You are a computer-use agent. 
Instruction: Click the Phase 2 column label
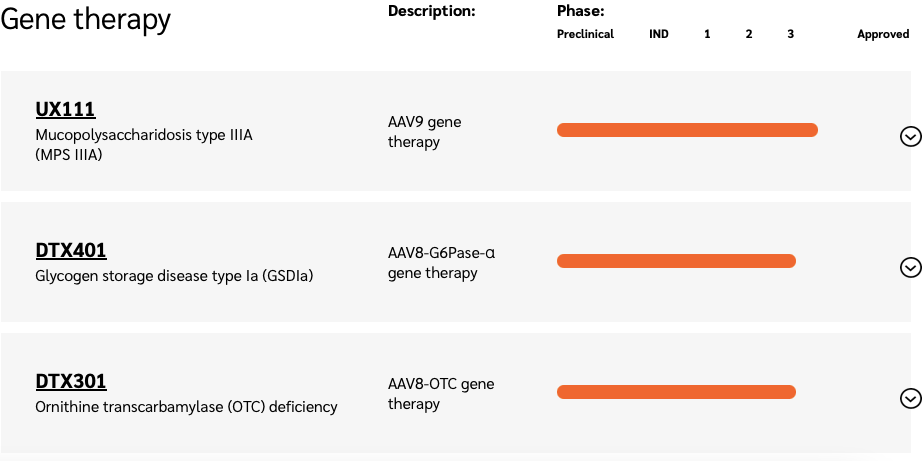[x=749, y=34]
